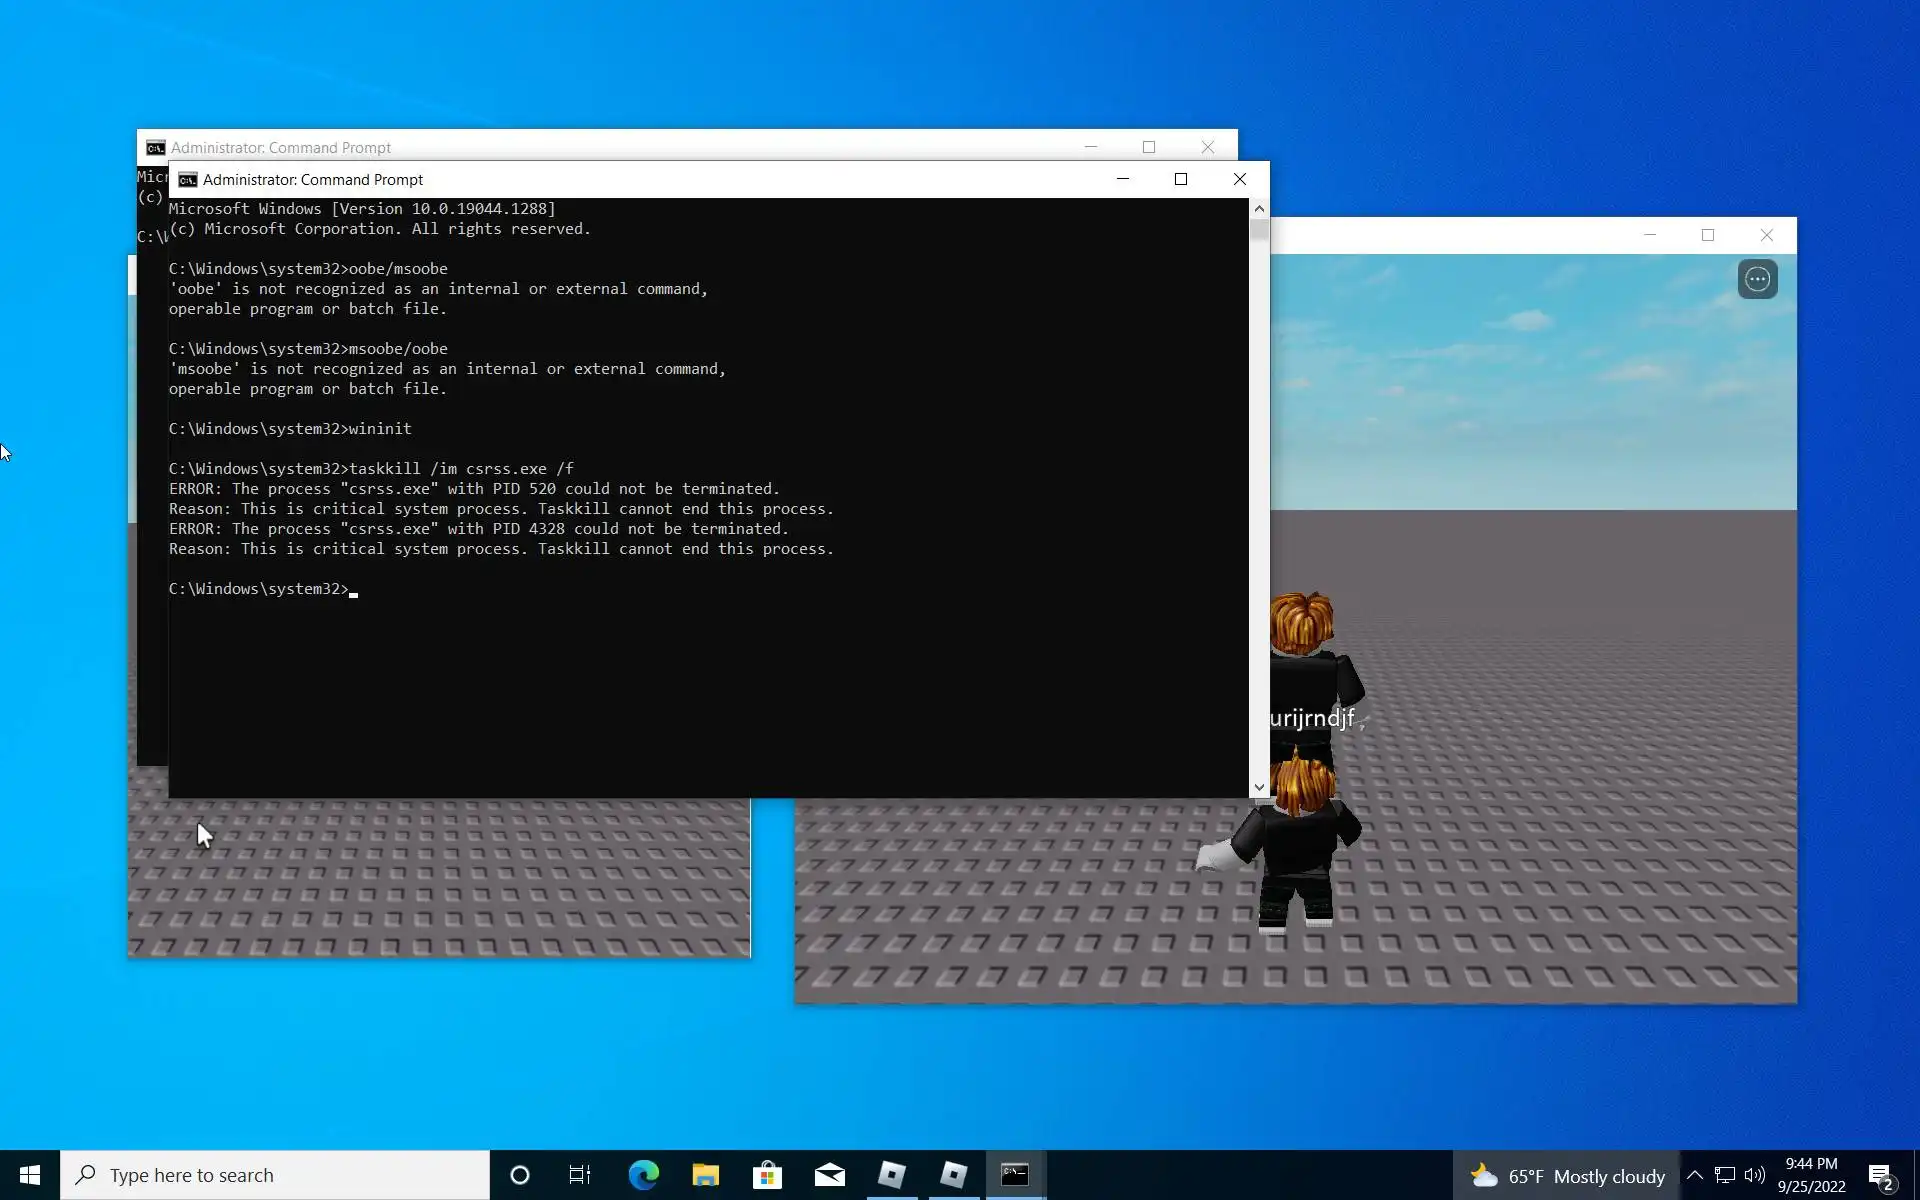Open File Explorer from the taskbar
The image size is (1920, 1200).
pyautogui.click(x=705, y=1175)
